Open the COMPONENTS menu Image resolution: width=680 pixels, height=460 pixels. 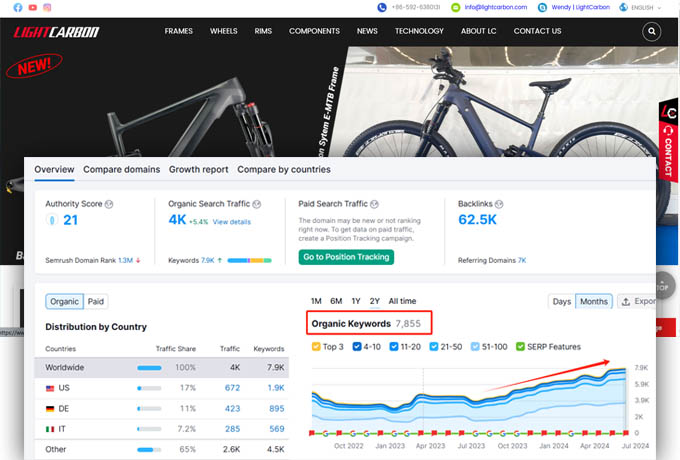coord(314,31)
